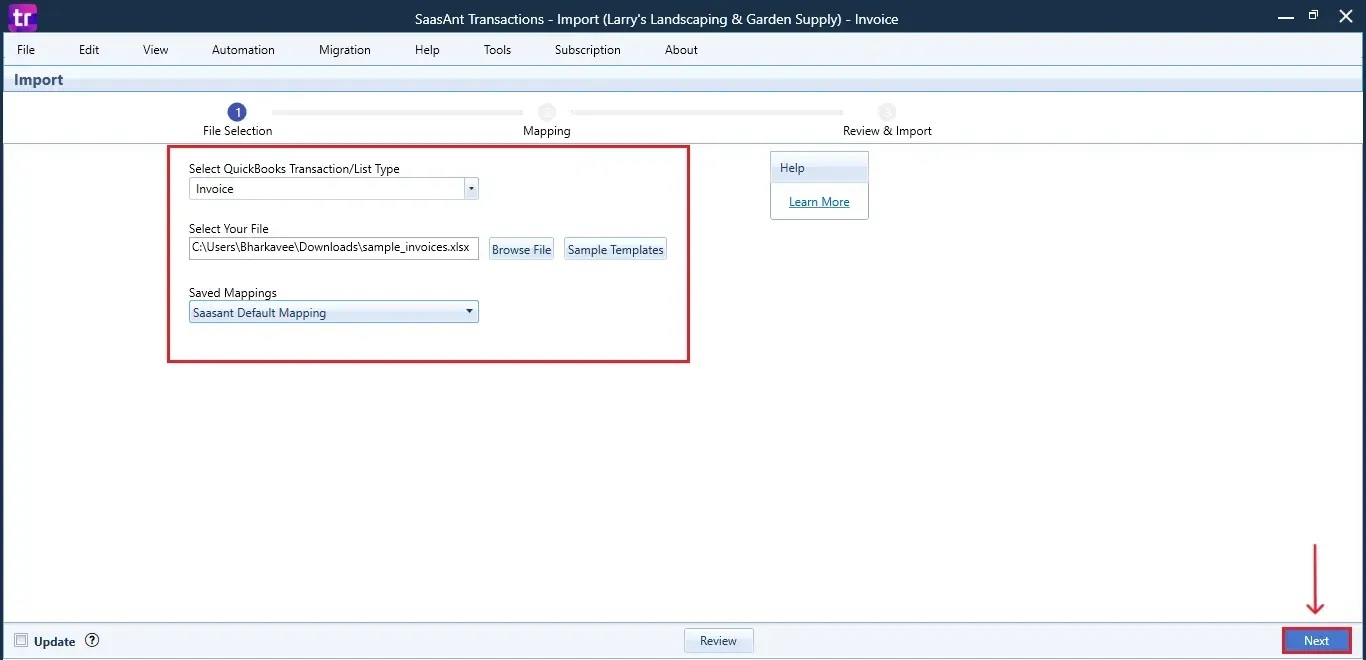Restore down the SaasAnt window
This screenshot has width=1366, height=660.
click(x=1314, y=16)
